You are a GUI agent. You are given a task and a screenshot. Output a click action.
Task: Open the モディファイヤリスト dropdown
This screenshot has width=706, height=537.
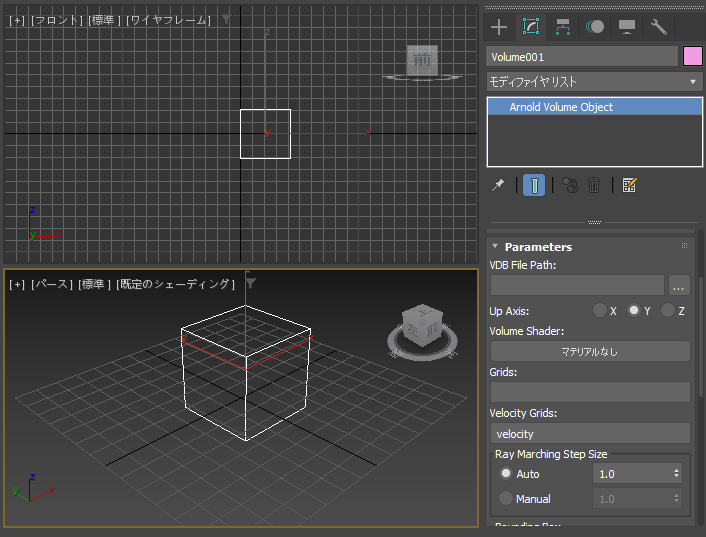click(x=594, y=82)
